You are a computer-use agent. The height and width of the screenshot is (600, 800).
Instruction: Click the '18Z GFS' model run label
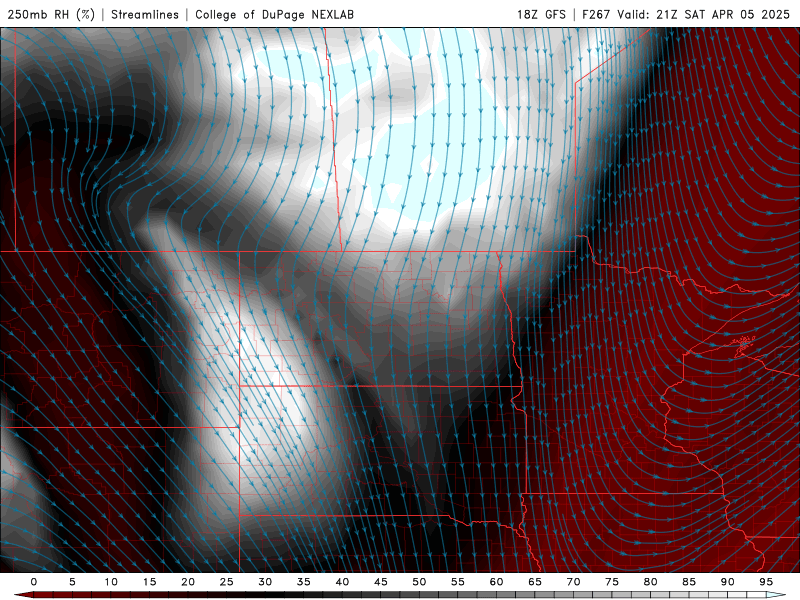point(541,14)
